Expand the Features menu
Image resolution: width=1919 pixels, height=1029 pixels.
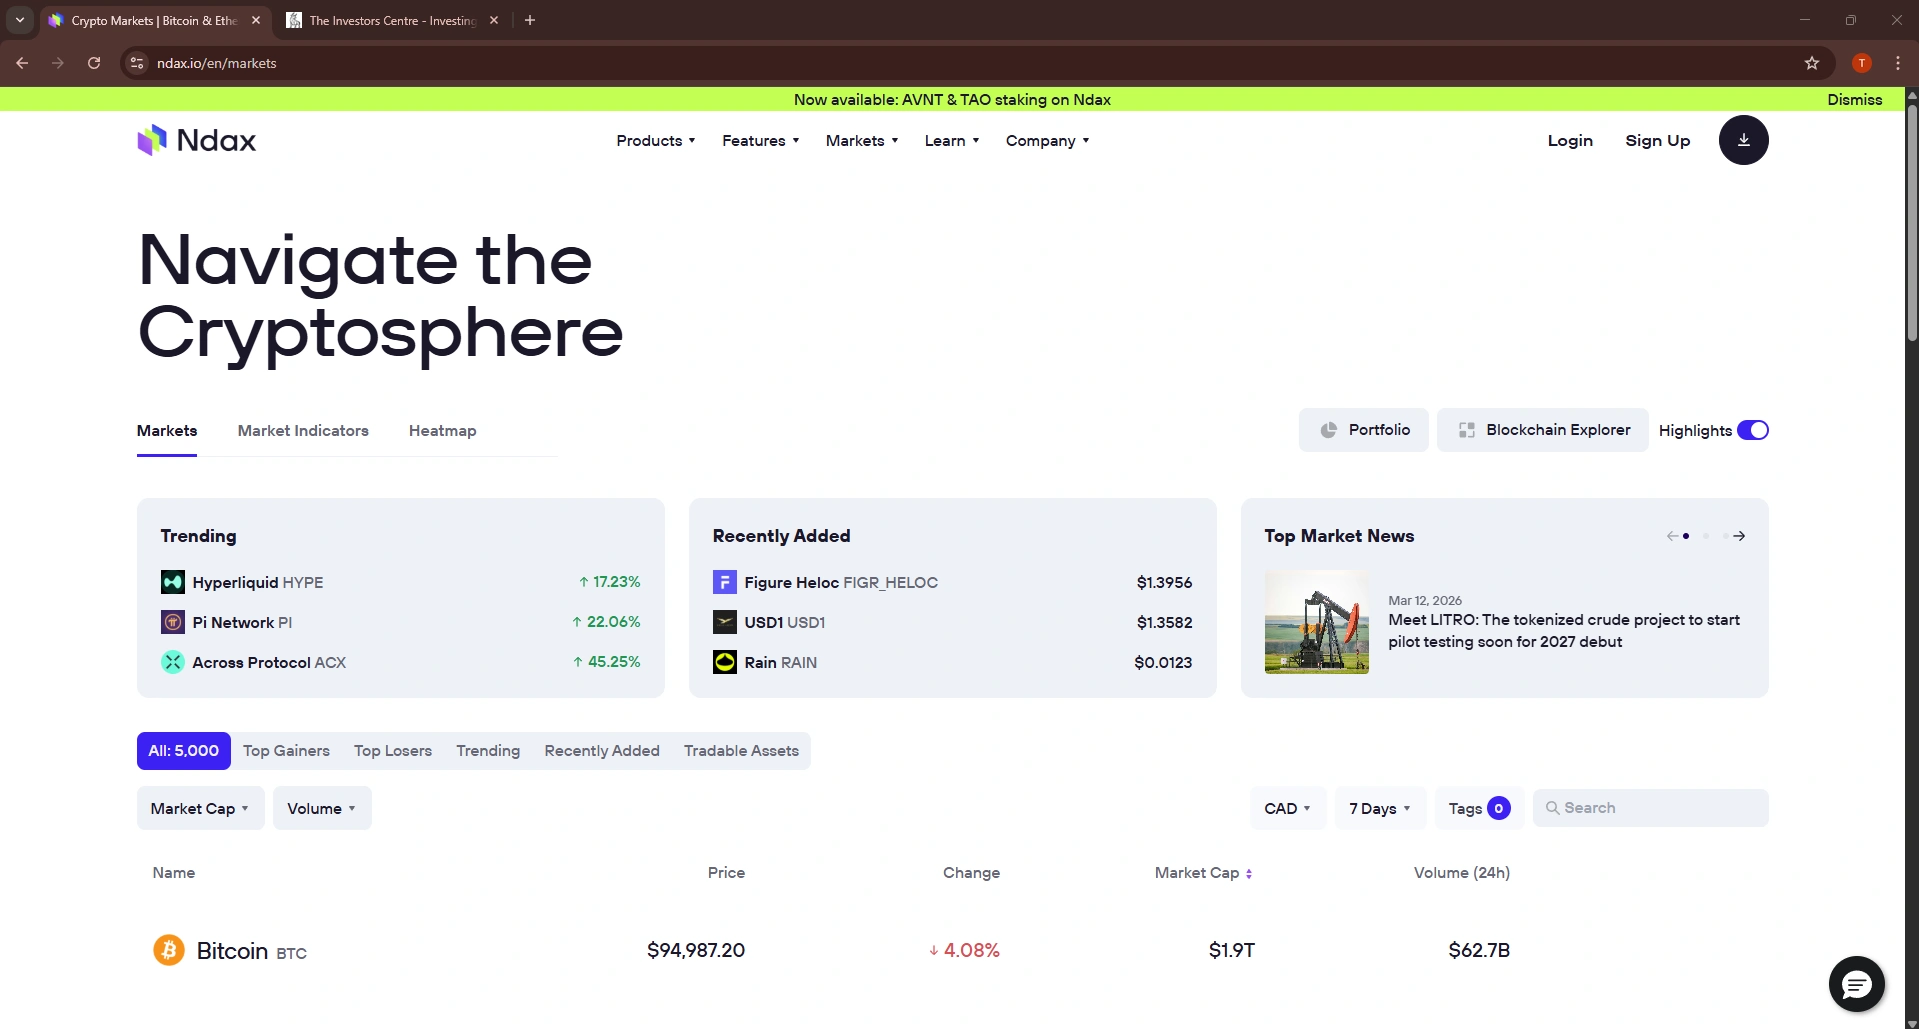(761, 141)
